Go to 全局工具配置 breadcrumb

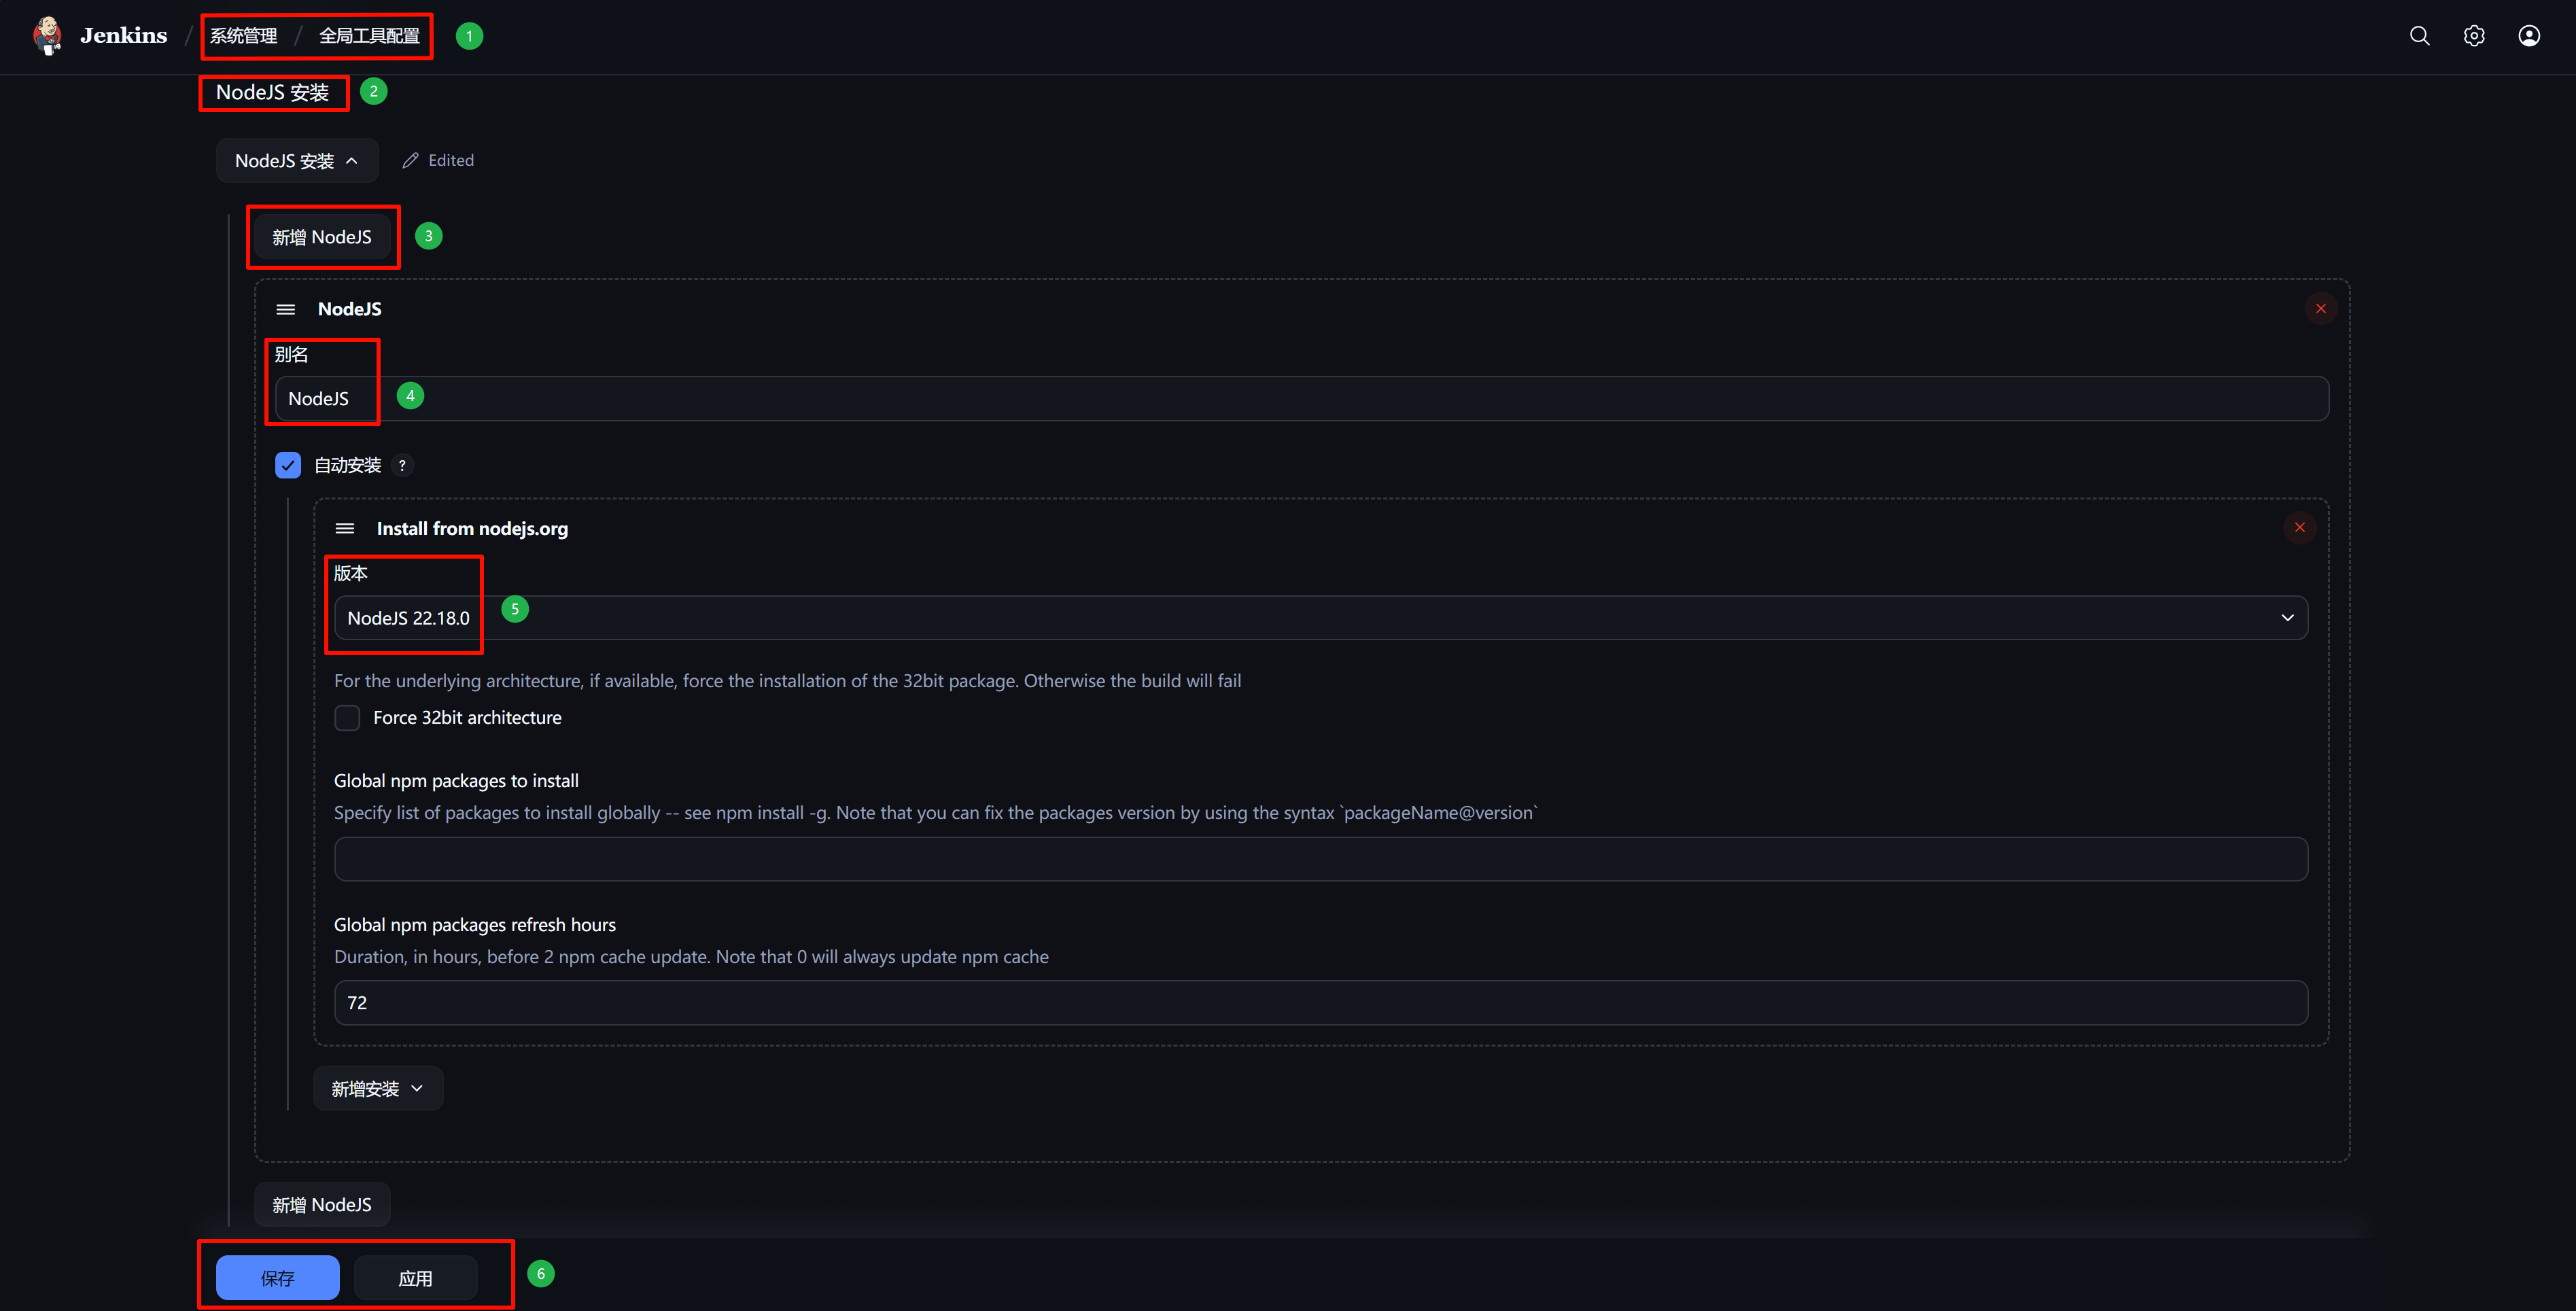point(369,36)
